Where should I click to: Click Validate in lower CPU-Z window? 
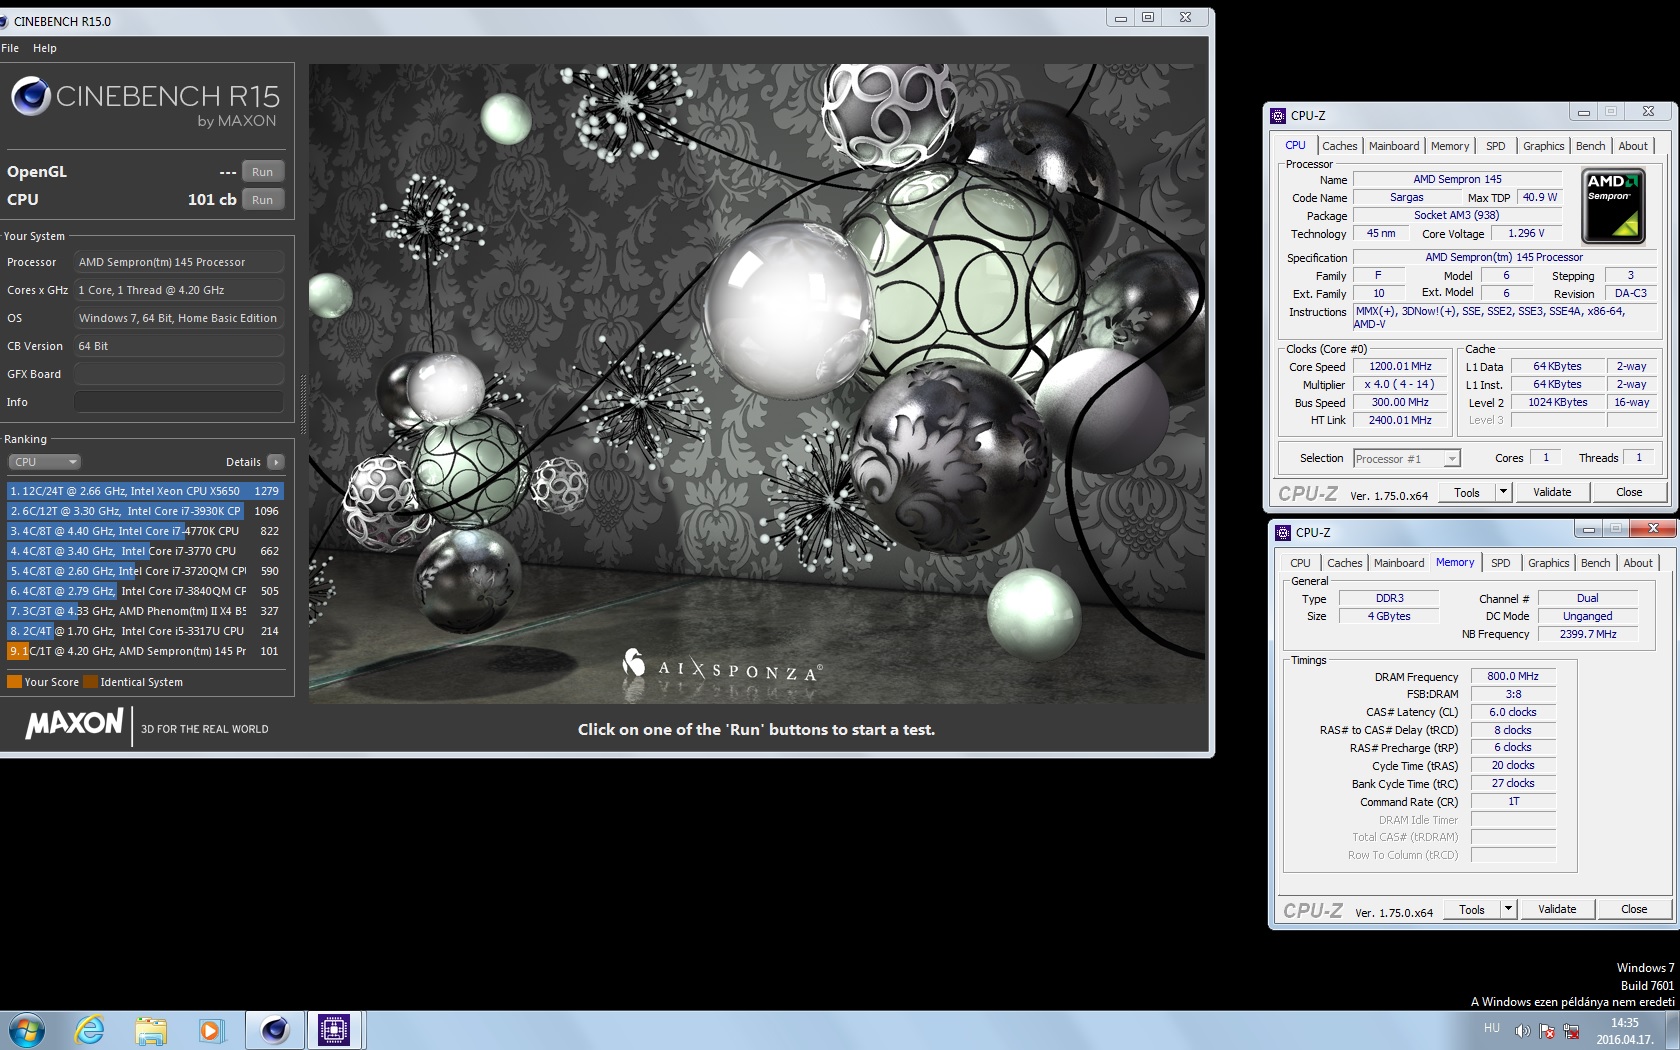pyautogui.click(x=1557, y=909)
